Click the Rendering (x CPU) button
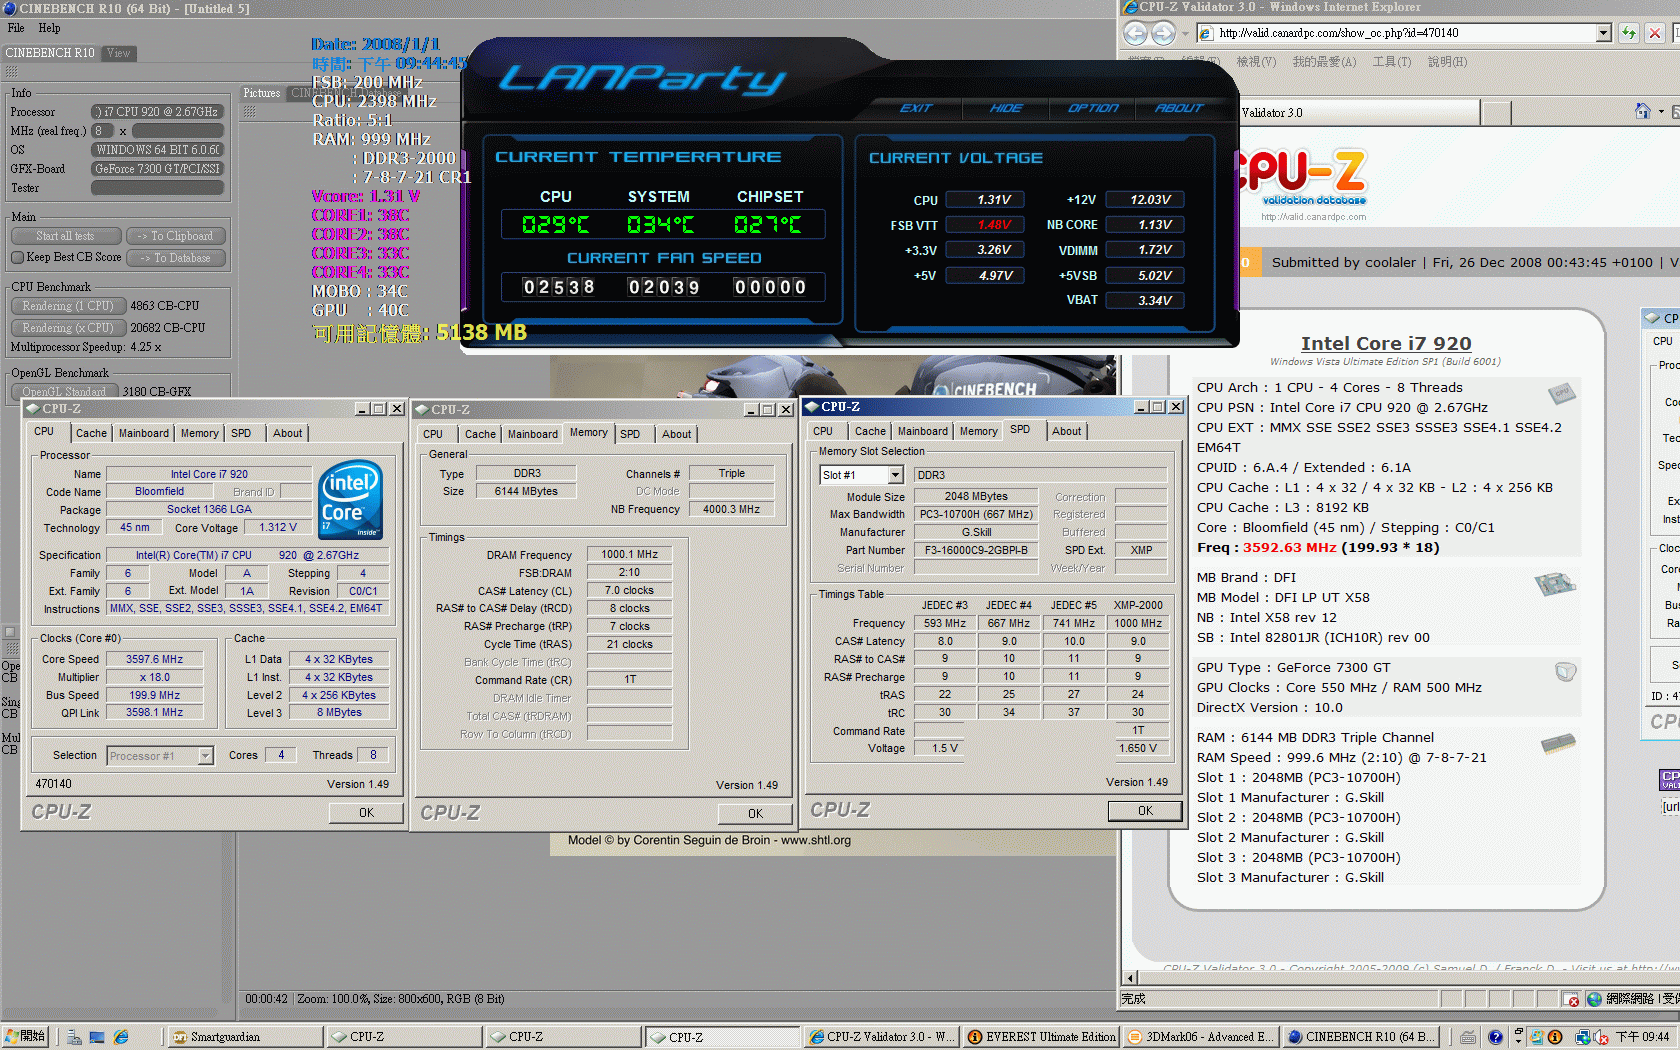Screen dimensions: 1680x1050 pos(68,328)
